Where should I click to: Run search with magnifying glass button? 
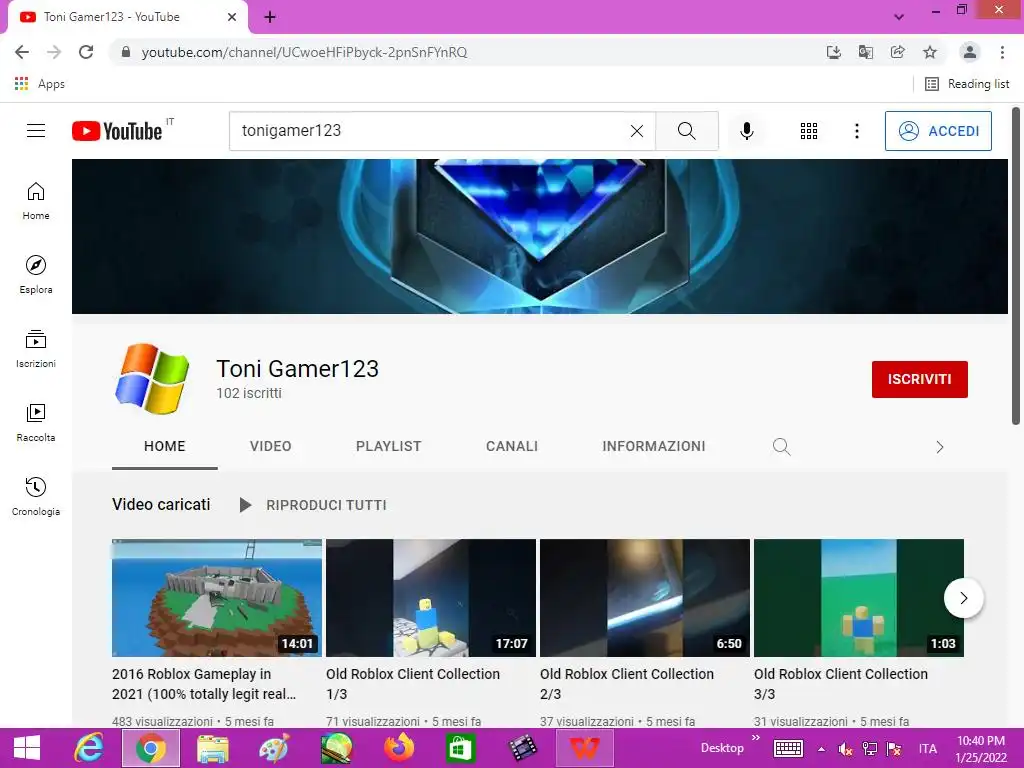[686, 131]
